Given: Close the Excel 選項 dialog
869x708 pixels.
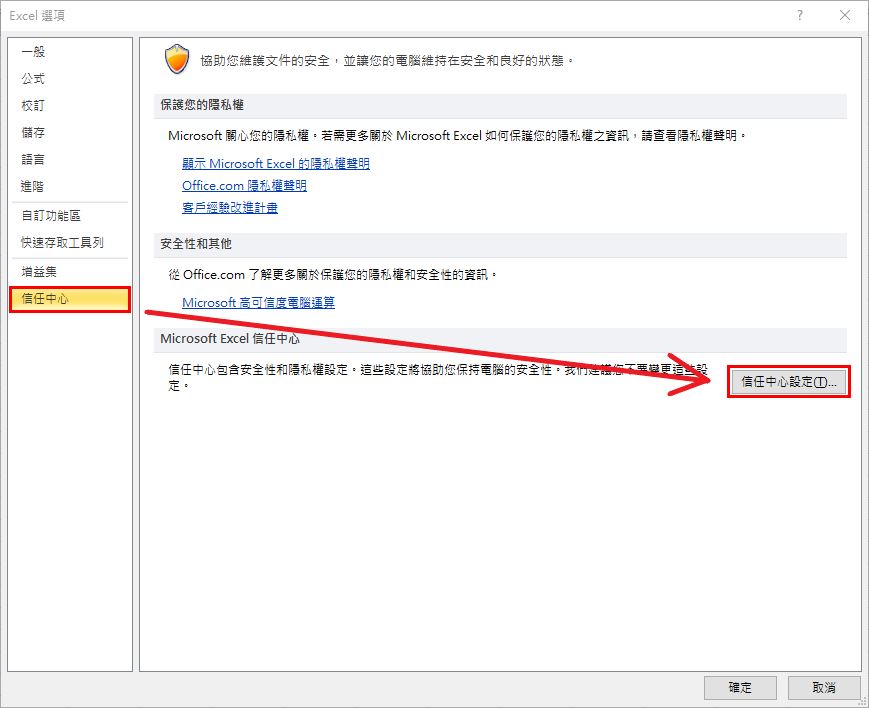Looking at the screenshot, I should [845, 16].
